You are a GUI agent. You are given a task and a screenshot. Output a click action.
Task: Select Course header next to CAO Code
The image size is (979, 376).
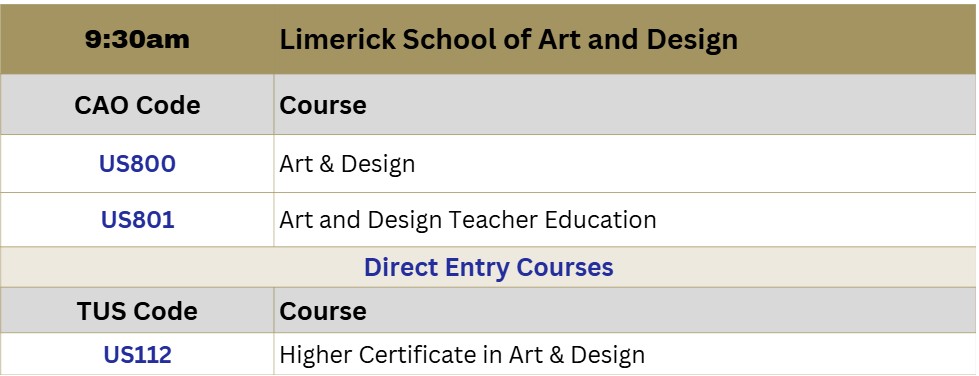click(323, 105)
